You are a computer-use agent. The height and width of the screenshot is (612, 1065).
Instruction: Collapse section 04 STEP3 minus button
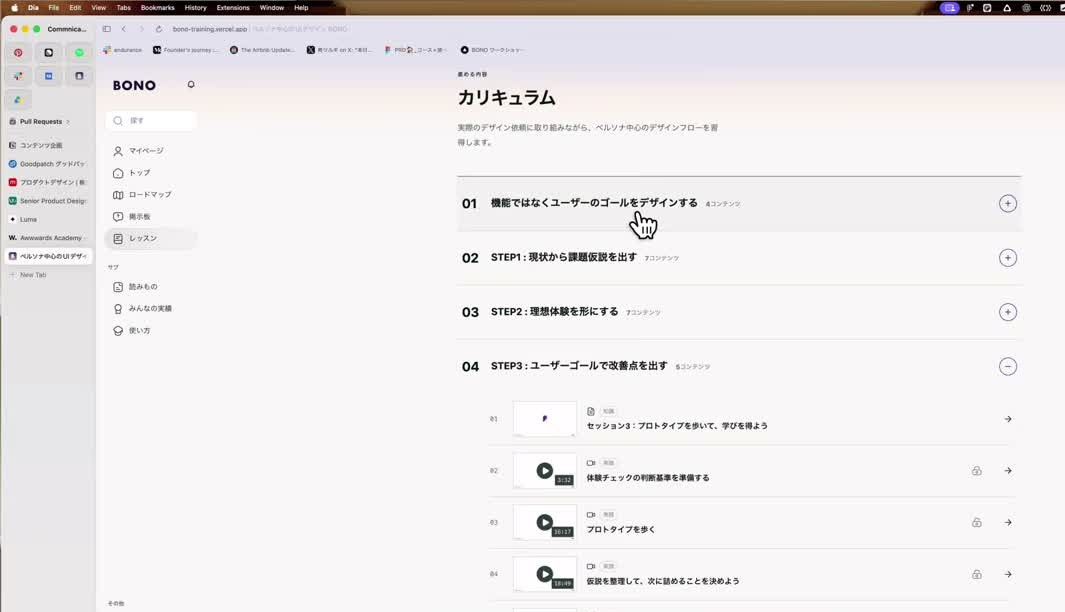click(1008, 366)
